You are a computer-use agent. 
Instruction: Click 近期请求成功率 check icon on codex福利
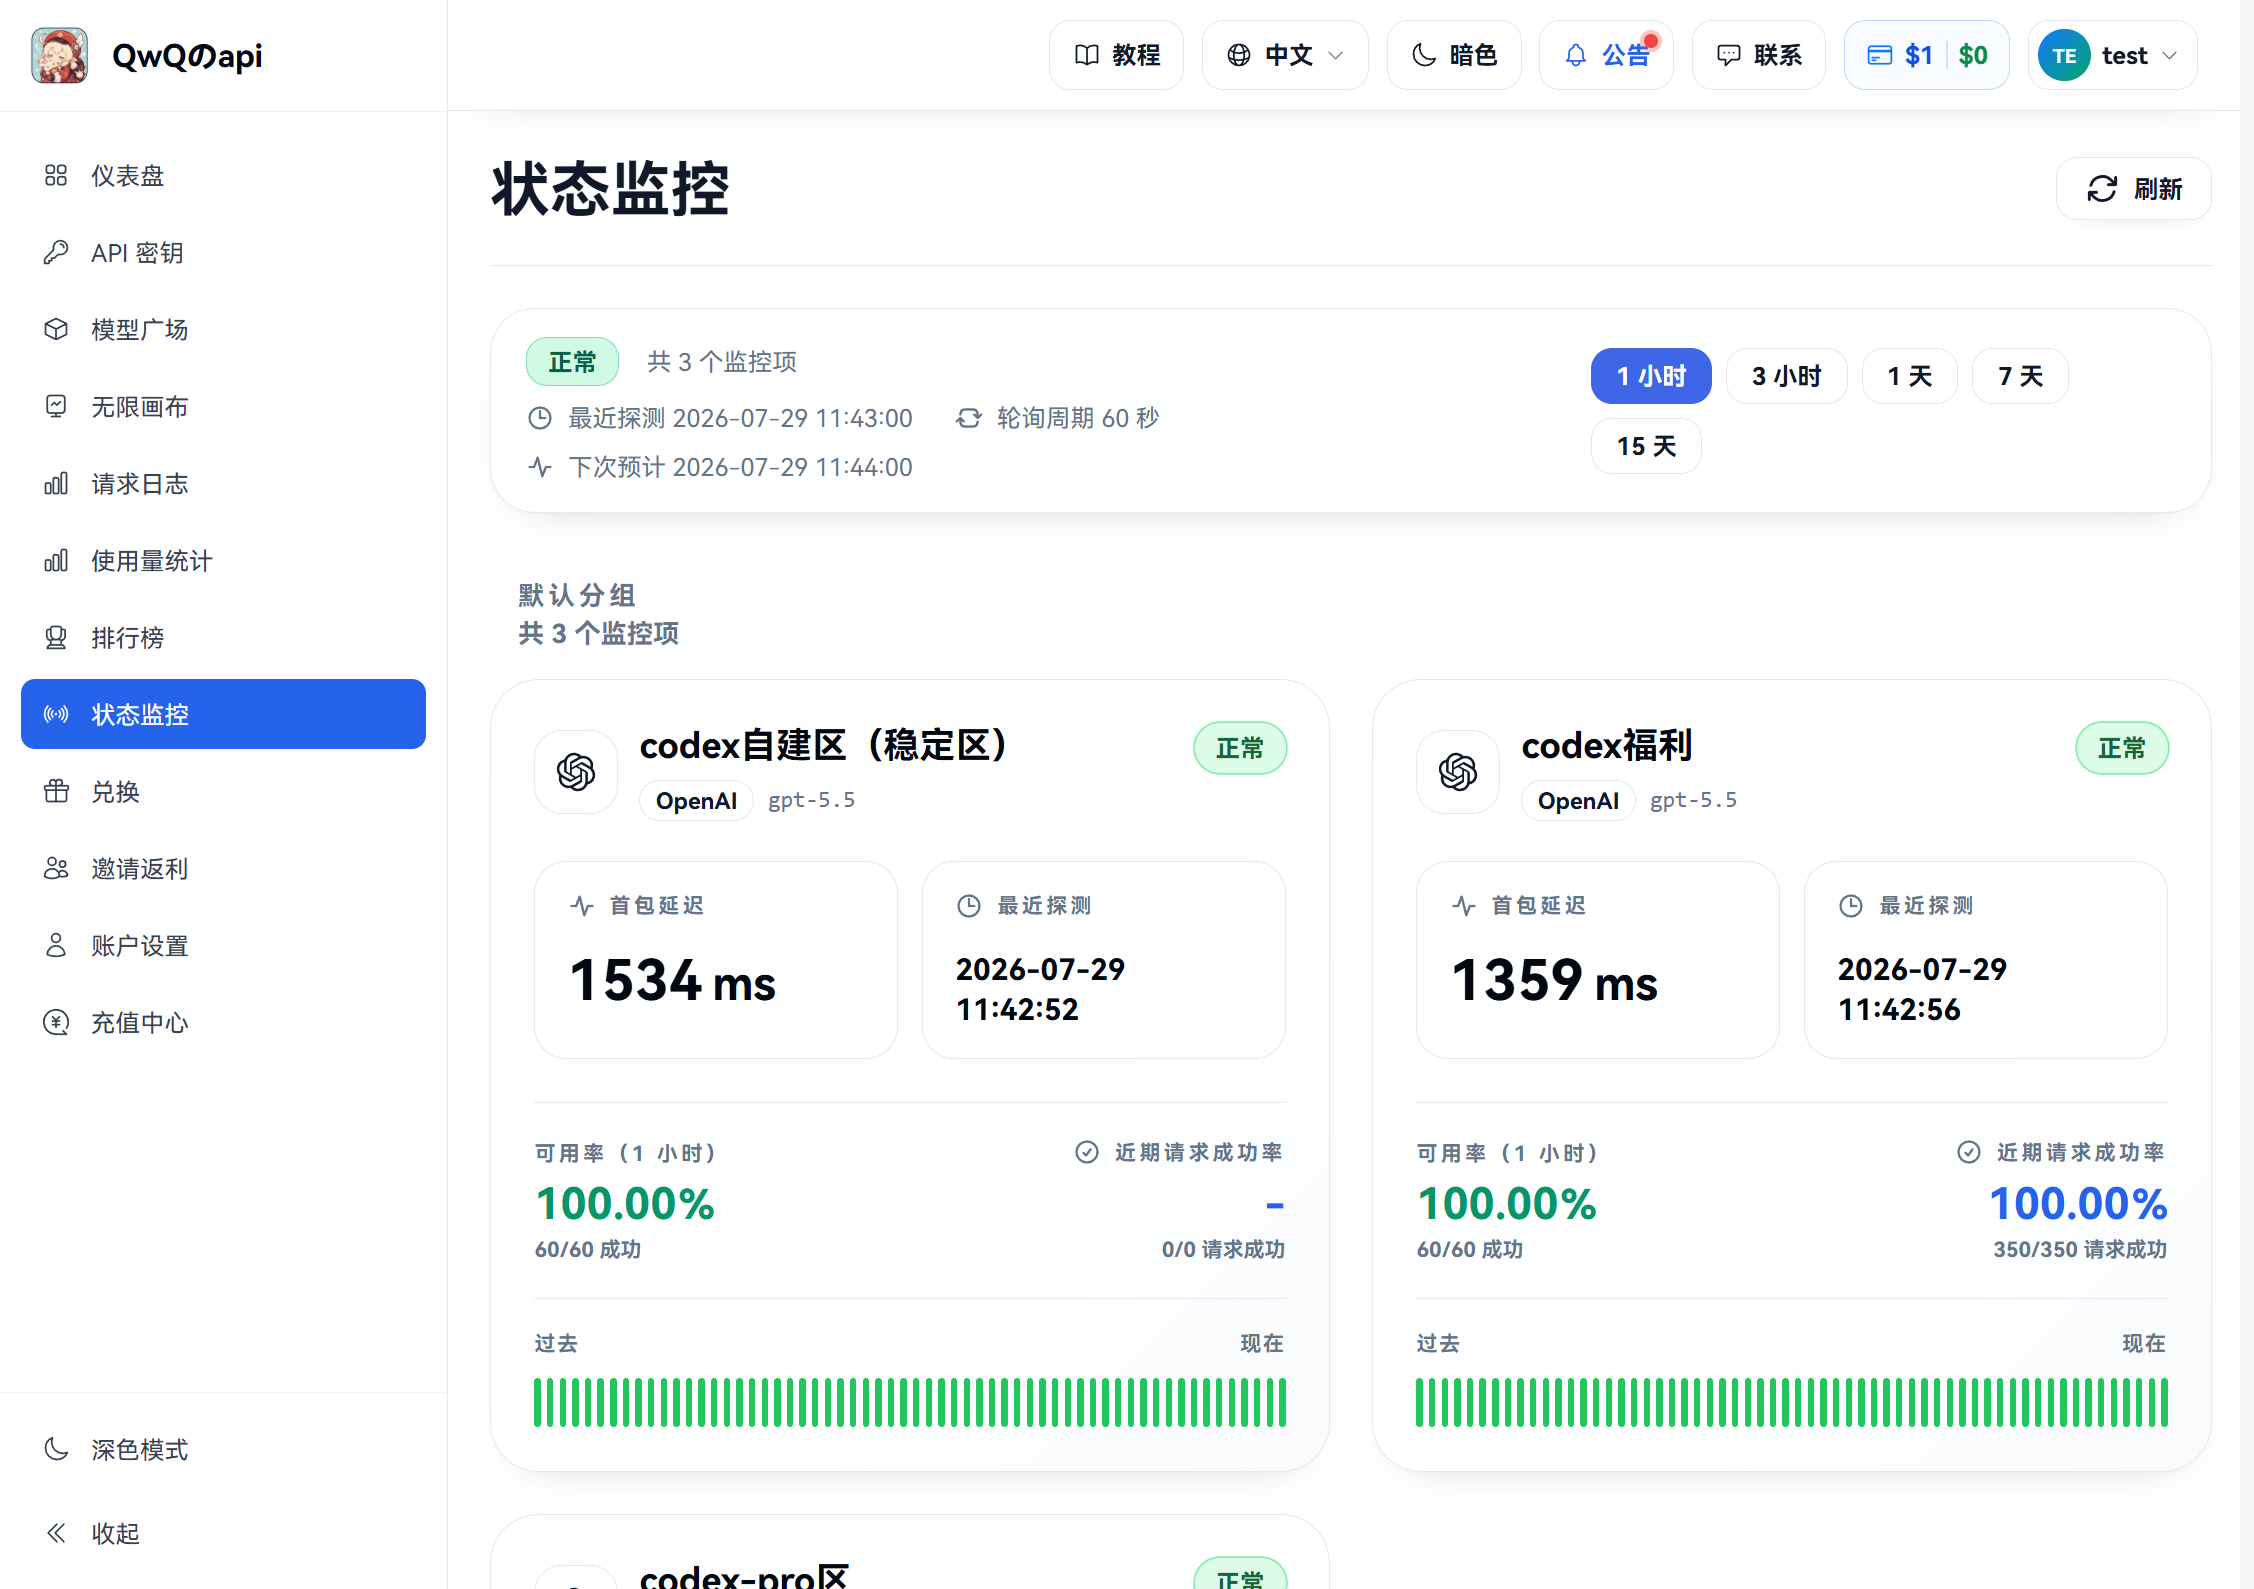click(1969, 1152)
